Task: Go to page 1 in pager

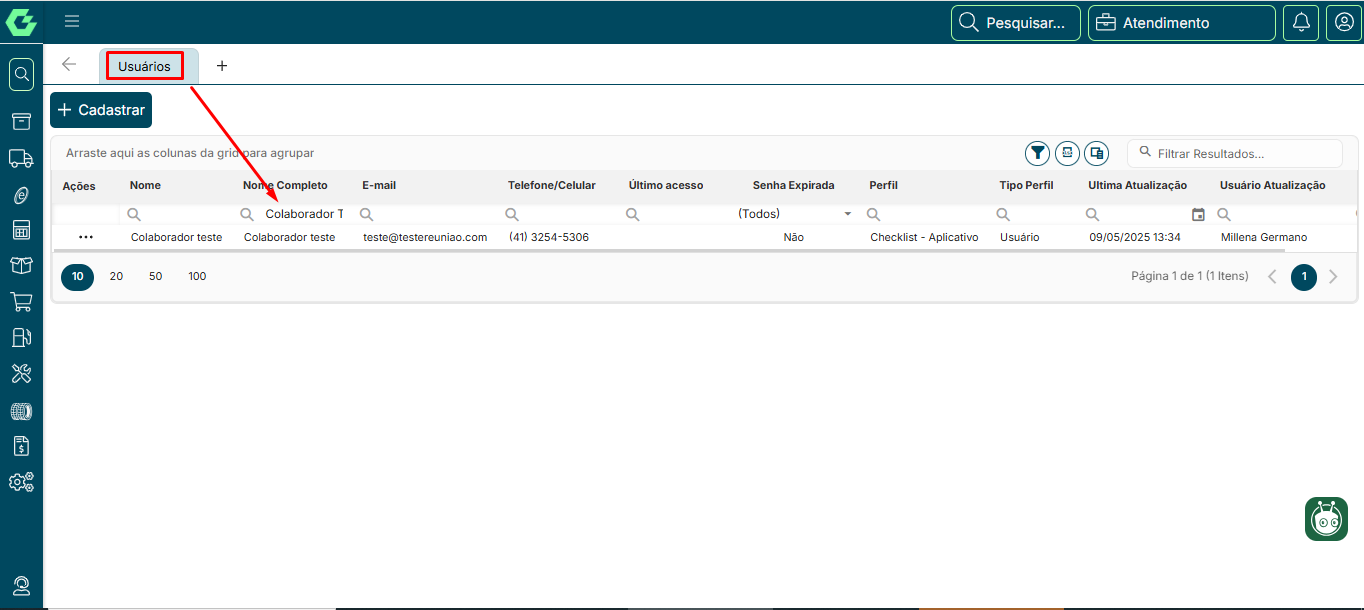Action: pyautogui.click(x=1304, y=277)
